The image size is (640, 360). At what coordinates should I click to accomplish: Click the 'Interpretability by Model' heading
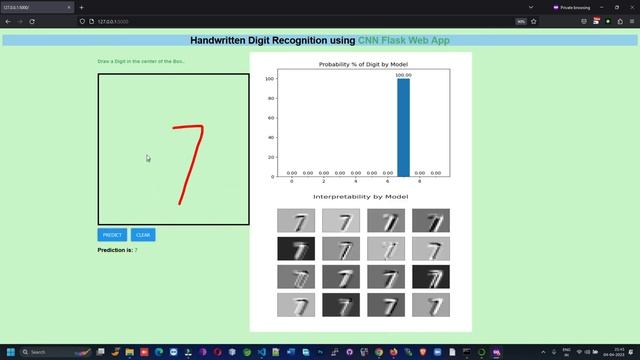(x=360, y=197)
